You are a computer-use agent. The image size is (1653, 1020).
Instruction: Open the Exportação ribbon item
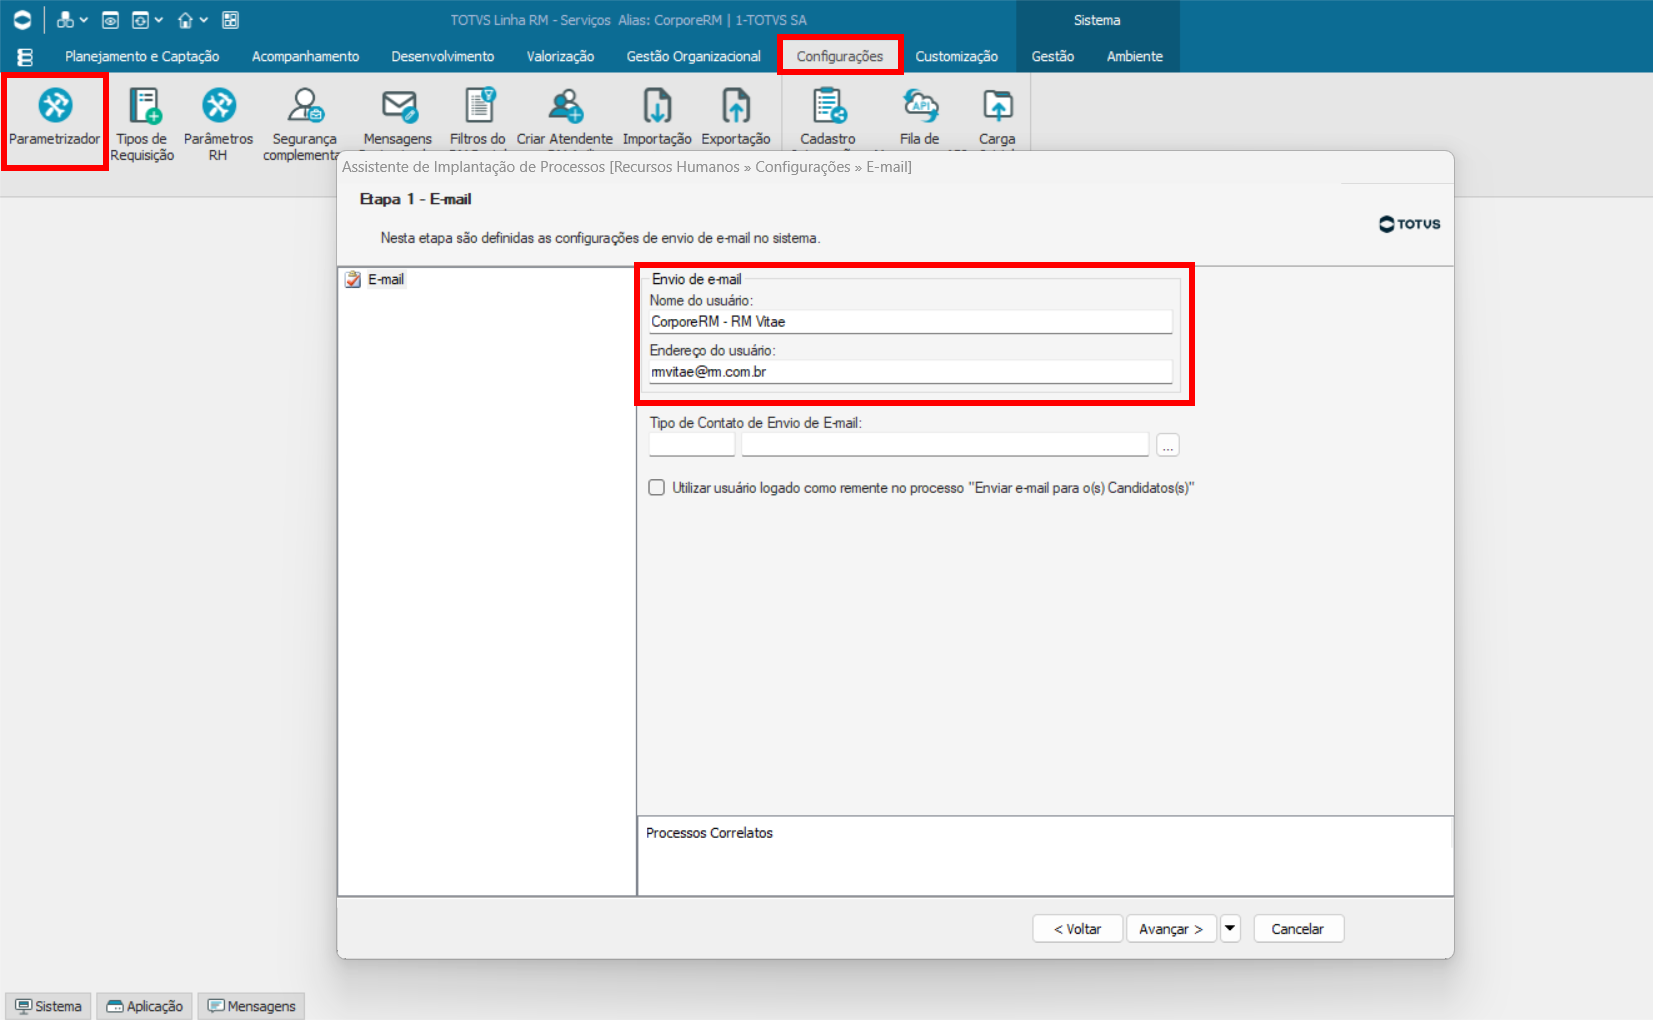(x=736, y=117)
